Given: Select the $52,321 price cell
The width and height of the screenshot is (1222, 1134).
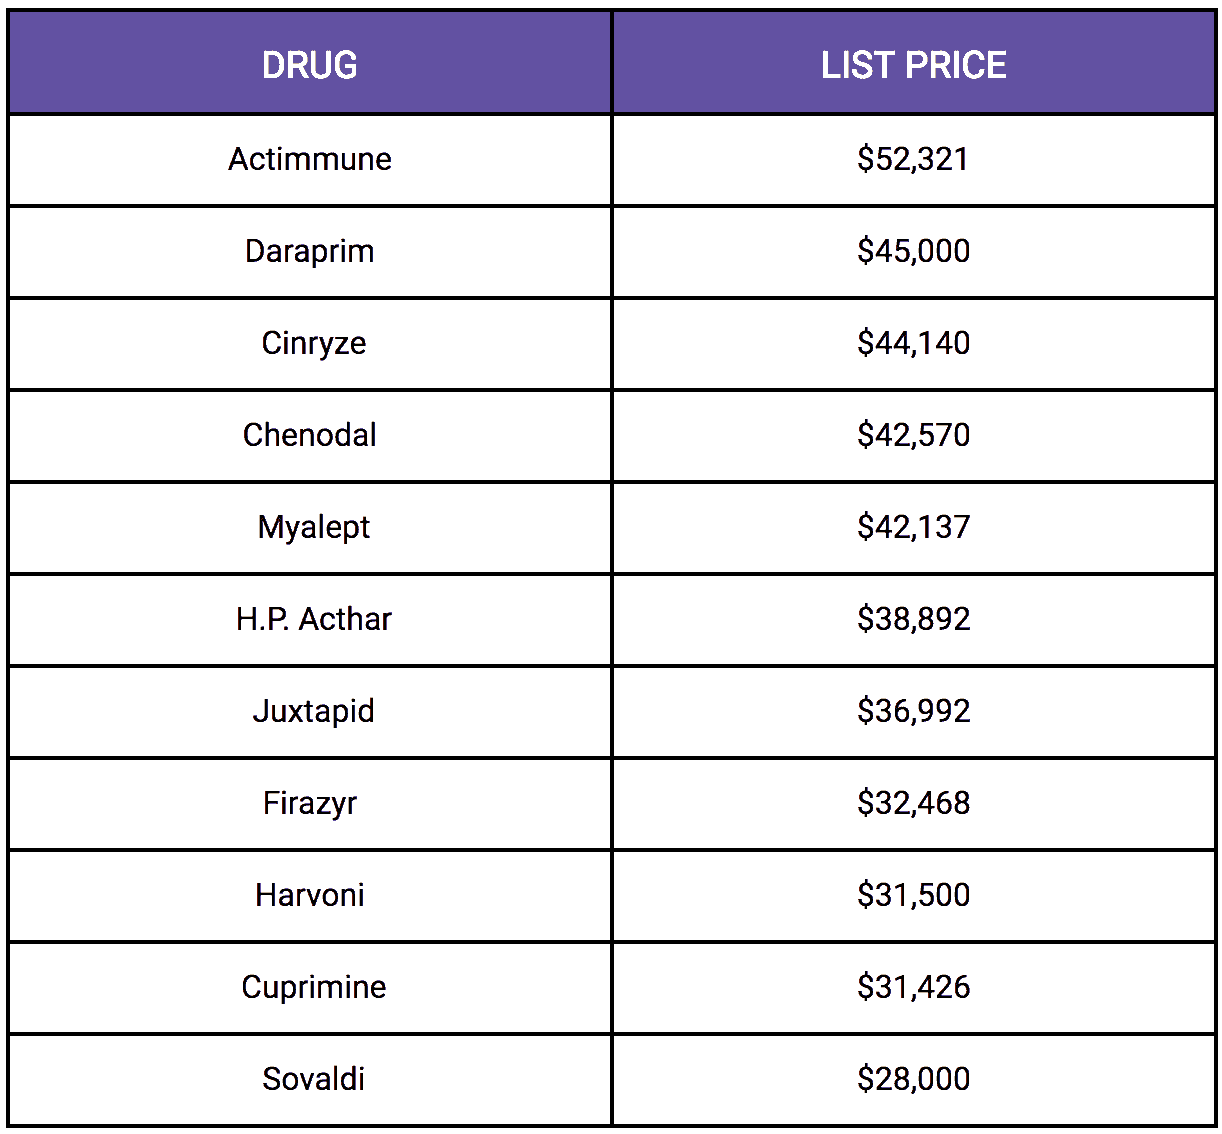Looking at the screenshot, I should pyautogui.click(x=913, y=159).
